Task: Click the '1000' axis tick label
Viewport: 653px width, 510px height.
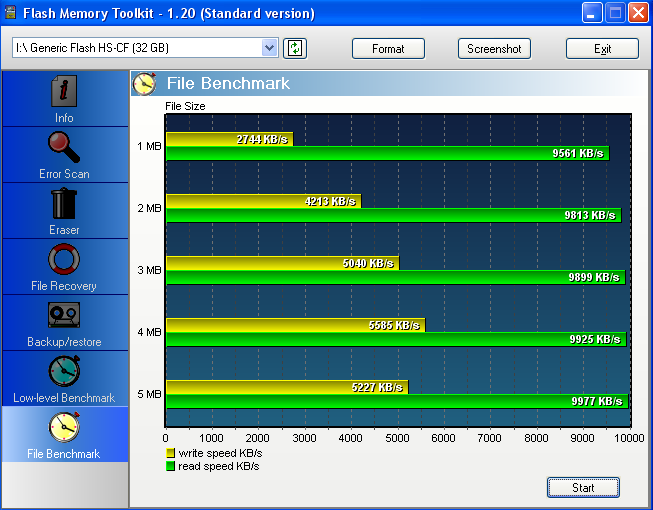Action: tap(212, 438)
